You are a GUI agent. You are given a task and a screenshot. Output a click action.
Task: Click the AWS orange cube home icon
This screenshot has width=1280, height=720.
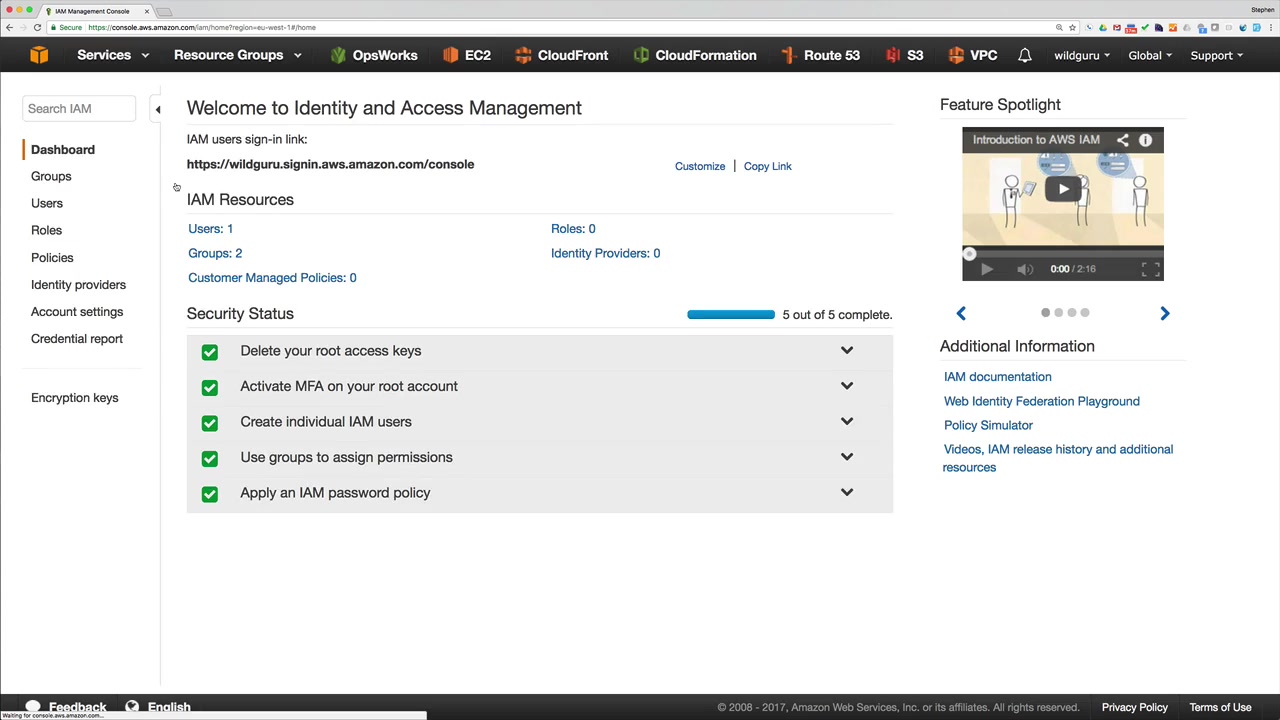tap(39, 55)
